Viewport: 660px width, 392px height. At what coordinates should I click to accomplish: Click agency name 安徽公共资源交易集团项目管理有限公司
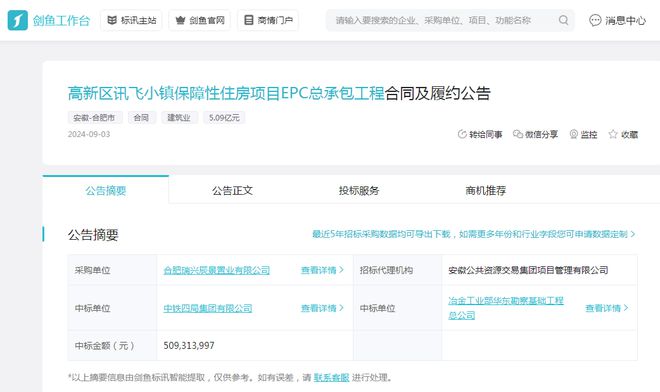click(x=528, y=270)
